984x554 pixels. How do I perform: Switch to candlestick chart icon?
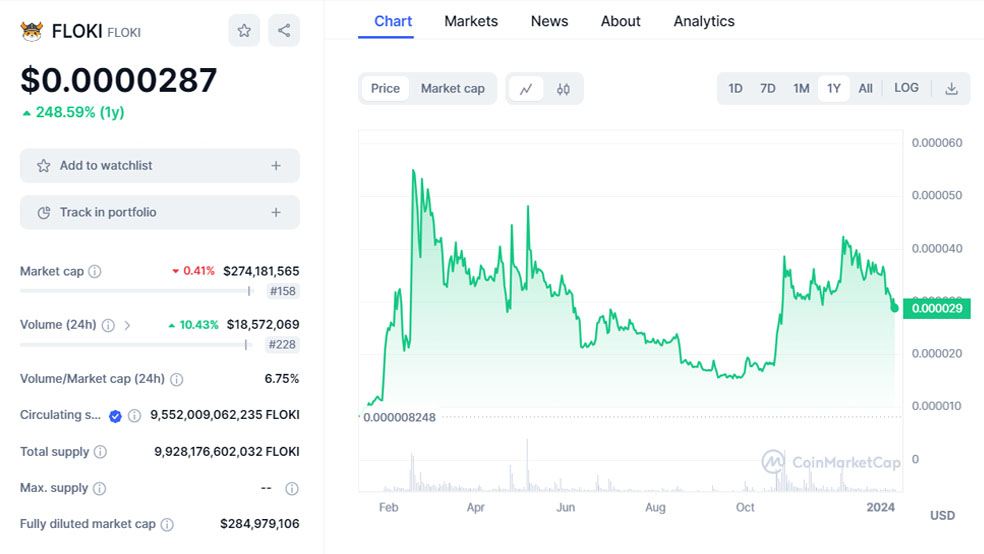click(563, 89)
